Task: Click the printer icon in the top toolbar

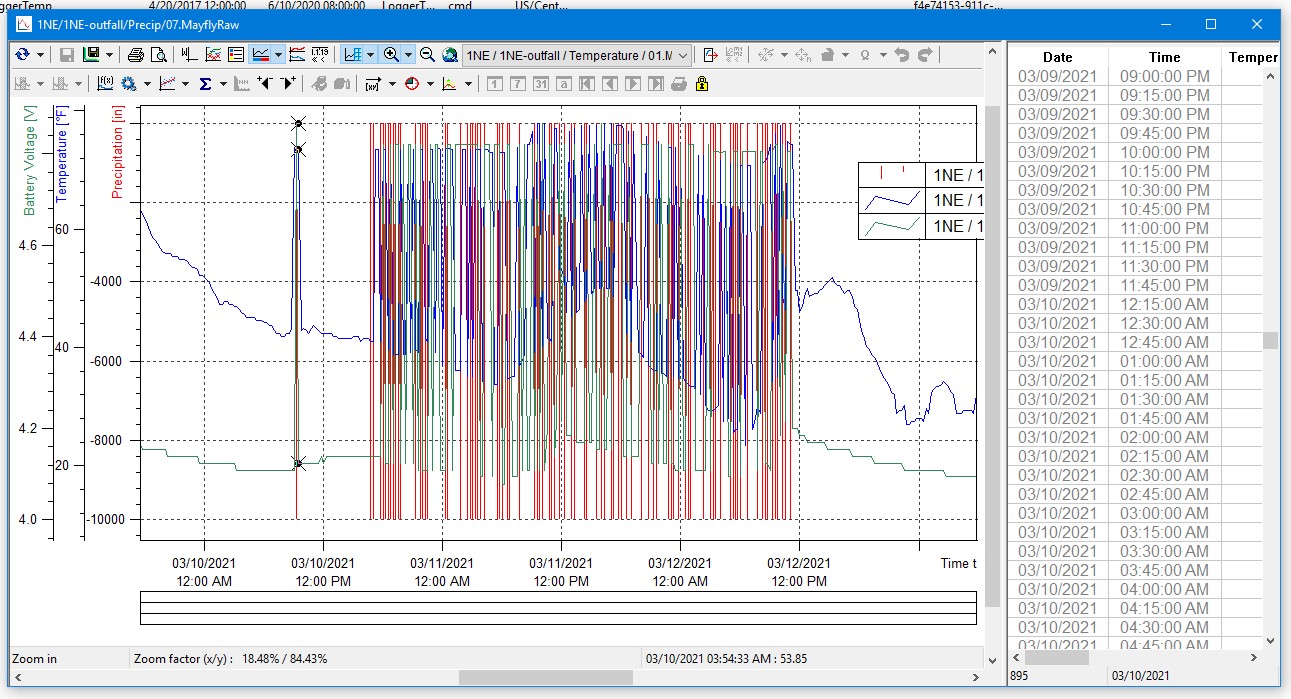Action: (136, 55)
